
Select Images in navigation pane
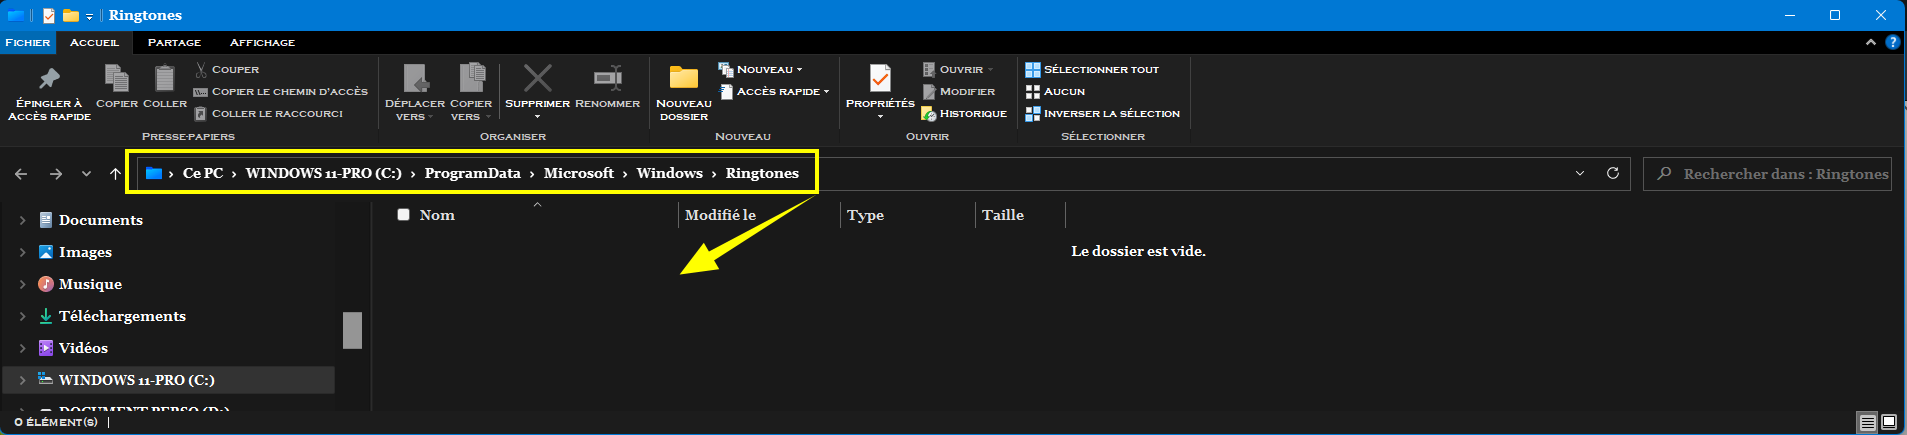85,252
